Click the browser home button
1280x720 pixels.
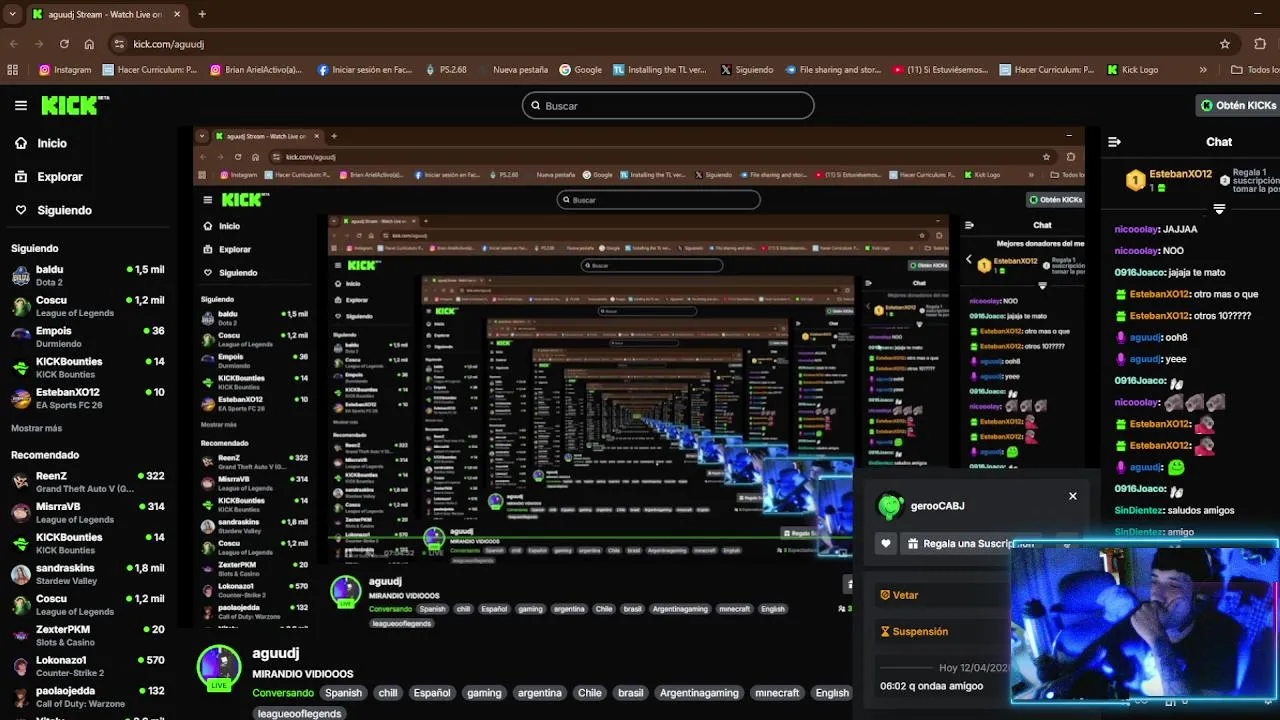click(x=89, y=44)
